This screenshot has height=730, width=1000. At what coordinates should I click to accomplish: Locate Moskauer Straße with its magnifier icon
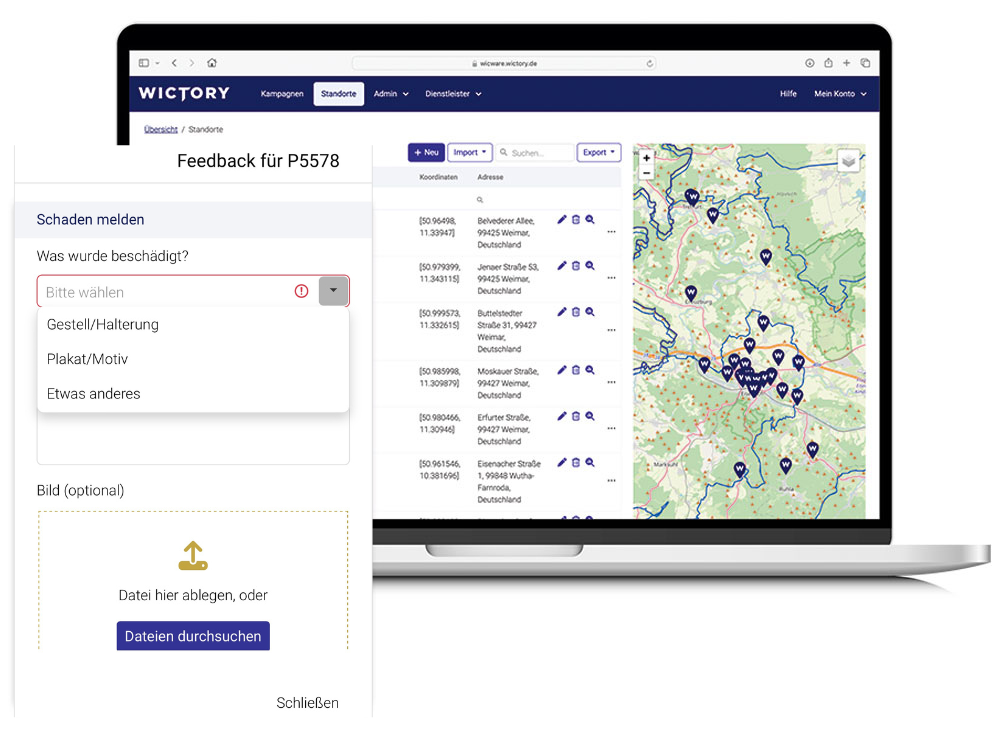pos(590,370)
